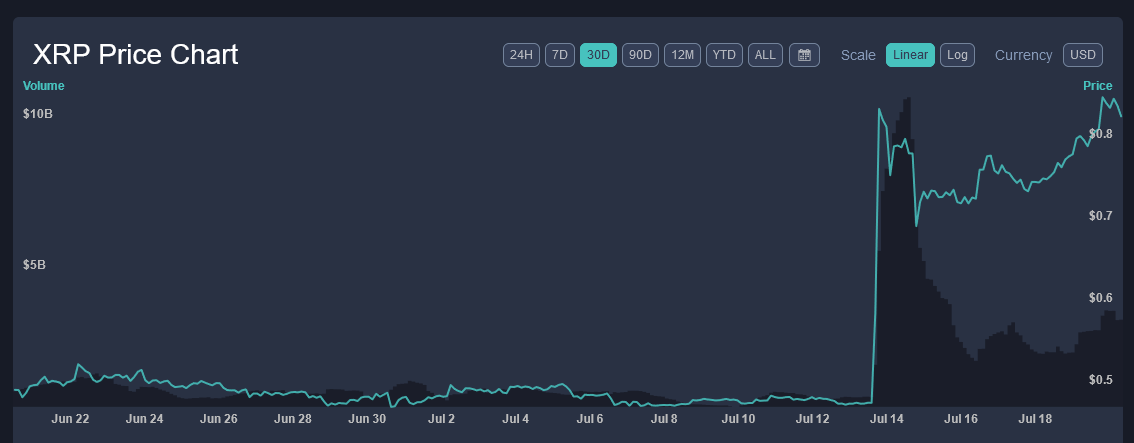Click the $0.6 price axis value
The image size is (1134, 443).
1100,298
